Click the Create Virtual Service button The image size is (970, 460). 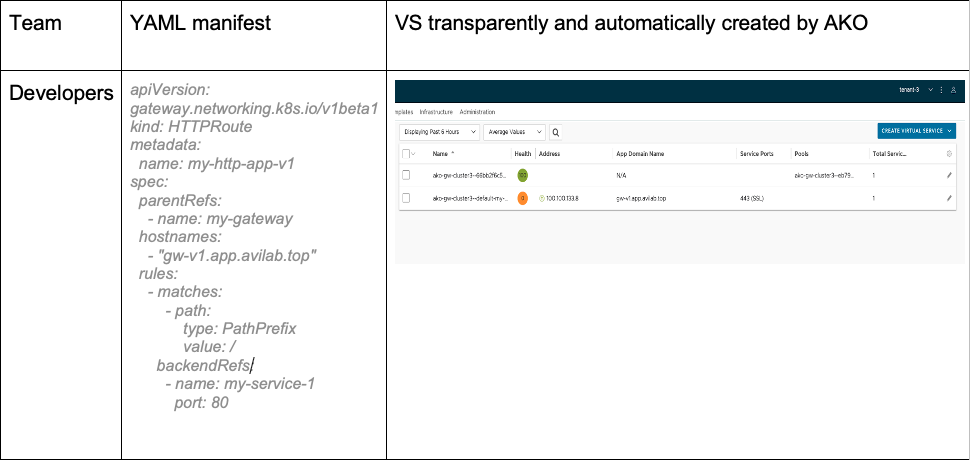click(915, 131)
